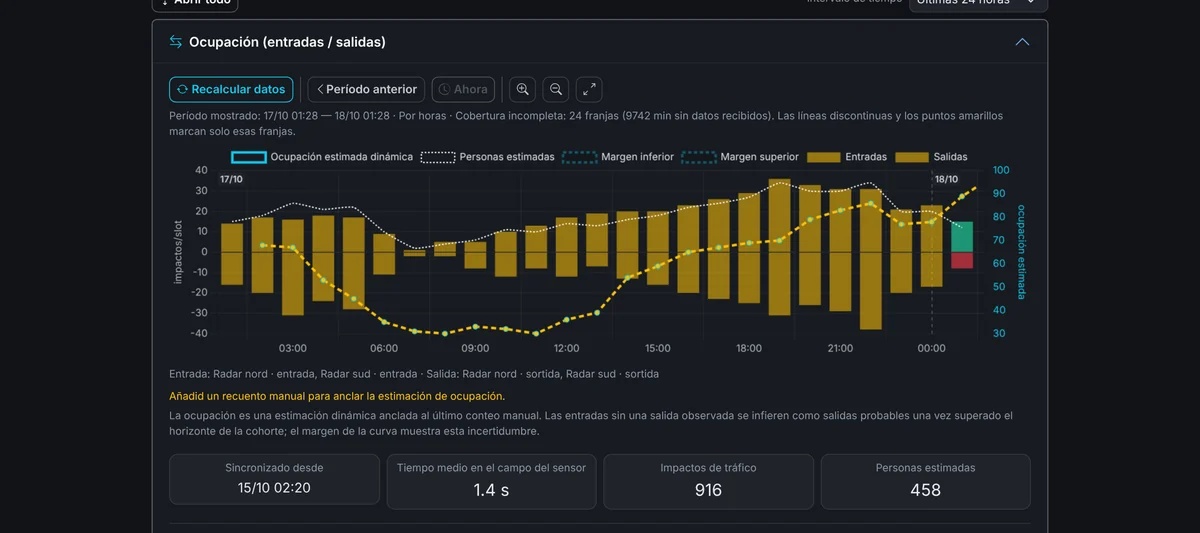
Task: Click the 03:00 label on time axis
Action: point(292,348)
